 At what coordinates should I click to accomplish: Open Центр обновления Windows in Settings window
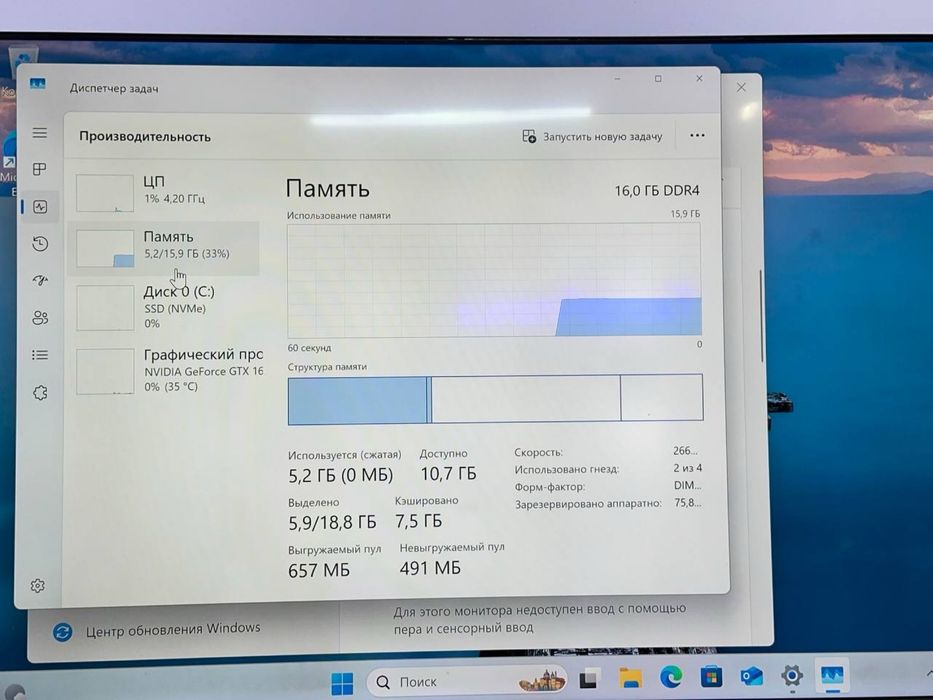pos(173,629)
